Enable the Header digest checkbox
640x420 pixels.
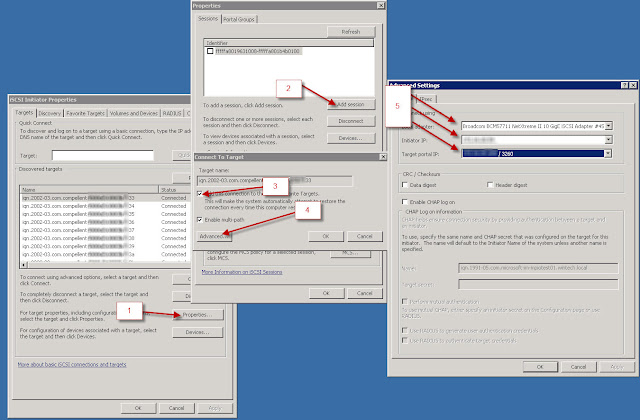click(x=490, y=185)
